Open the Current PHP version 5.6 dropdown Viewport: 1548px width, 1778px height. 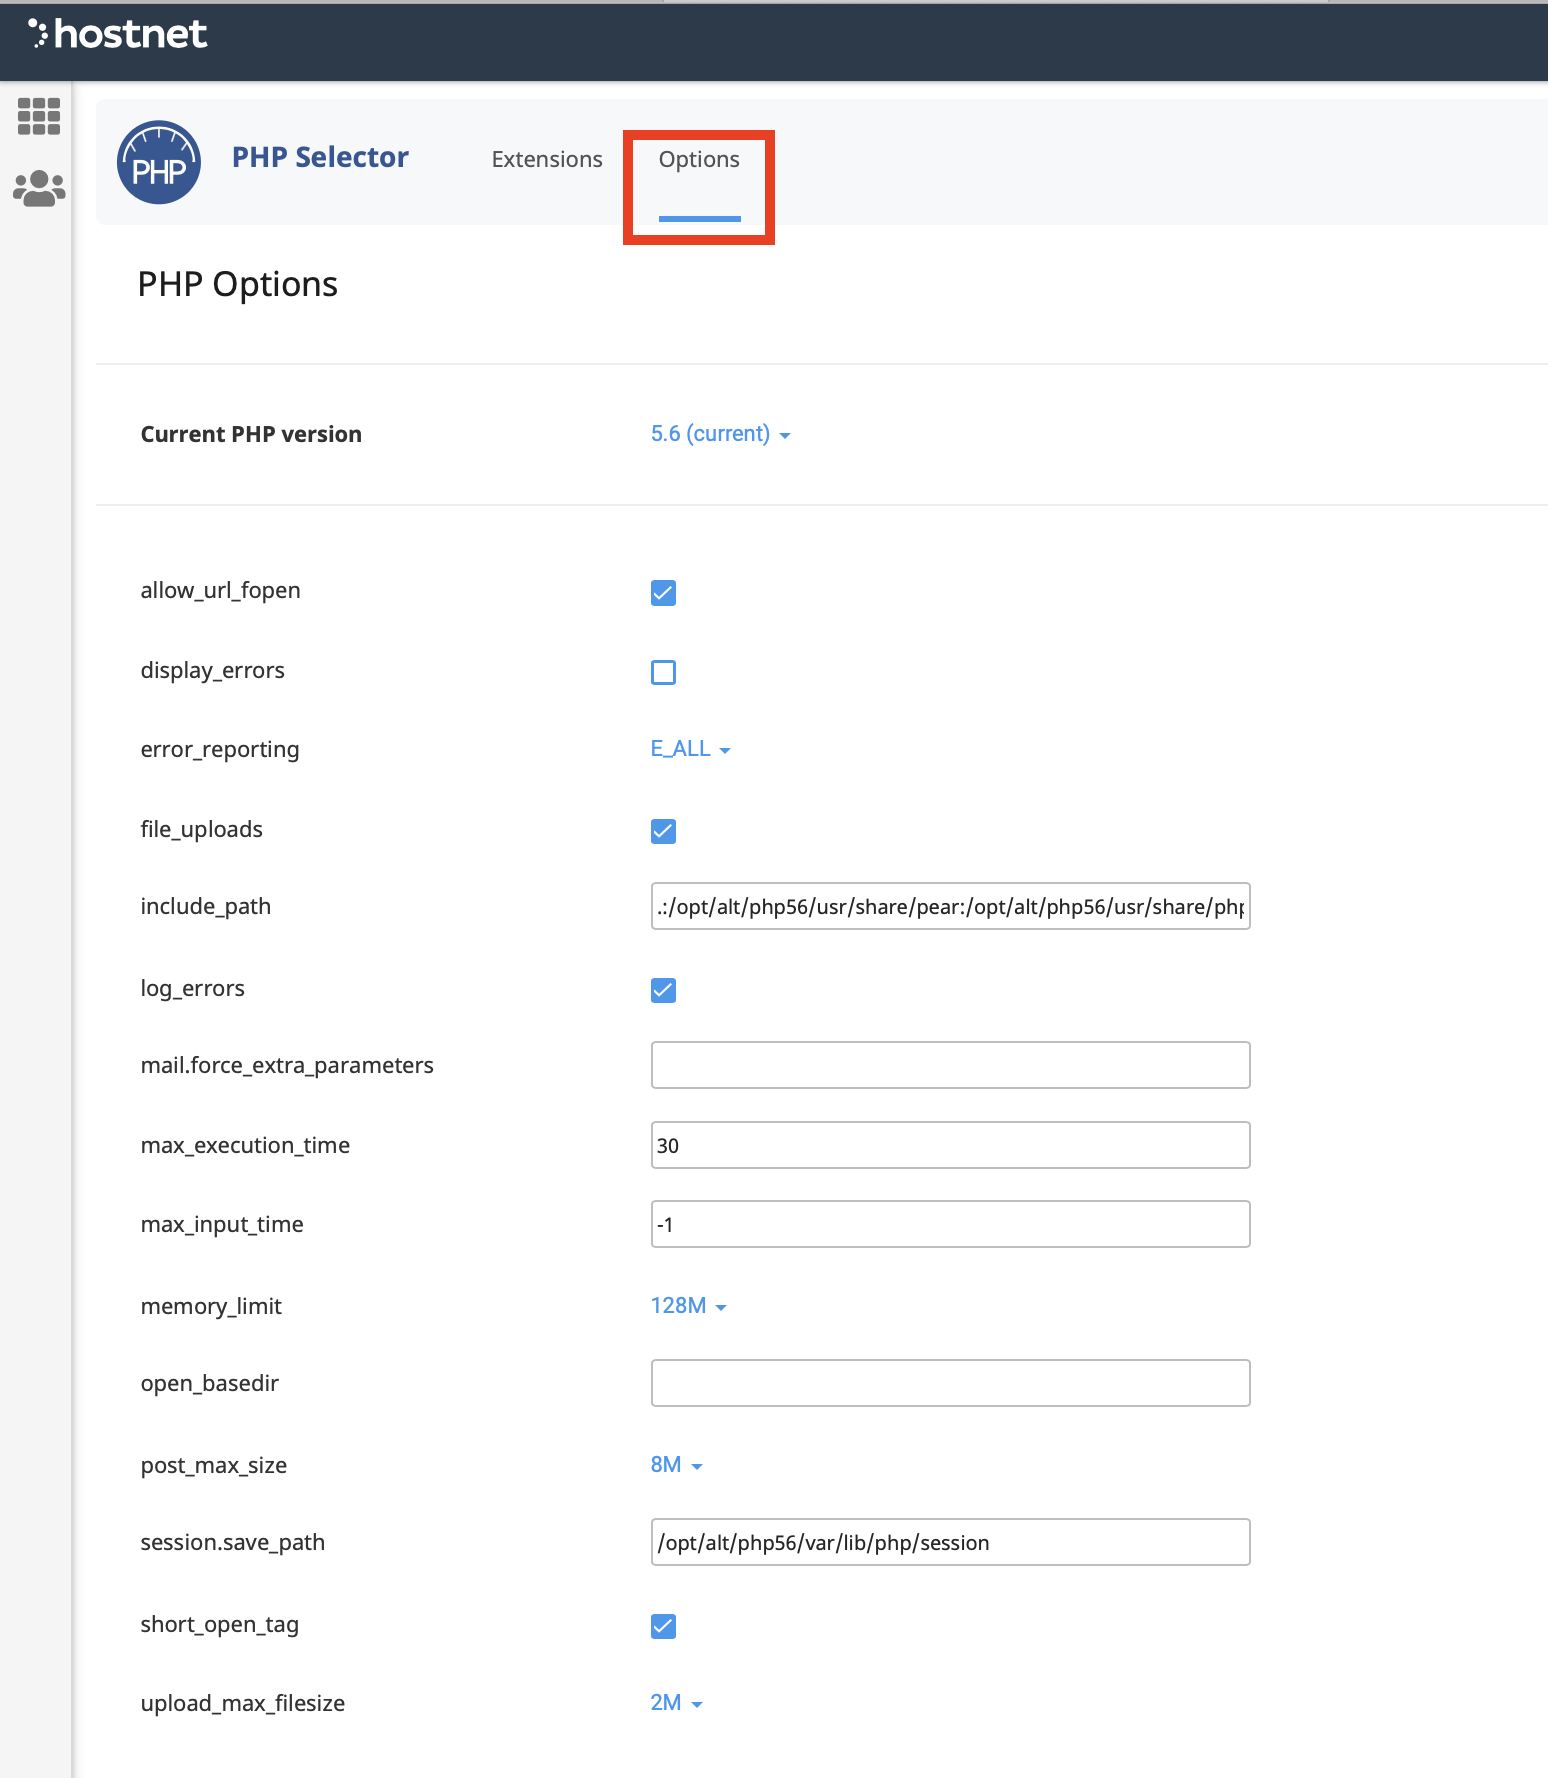[x=720, y=434]
